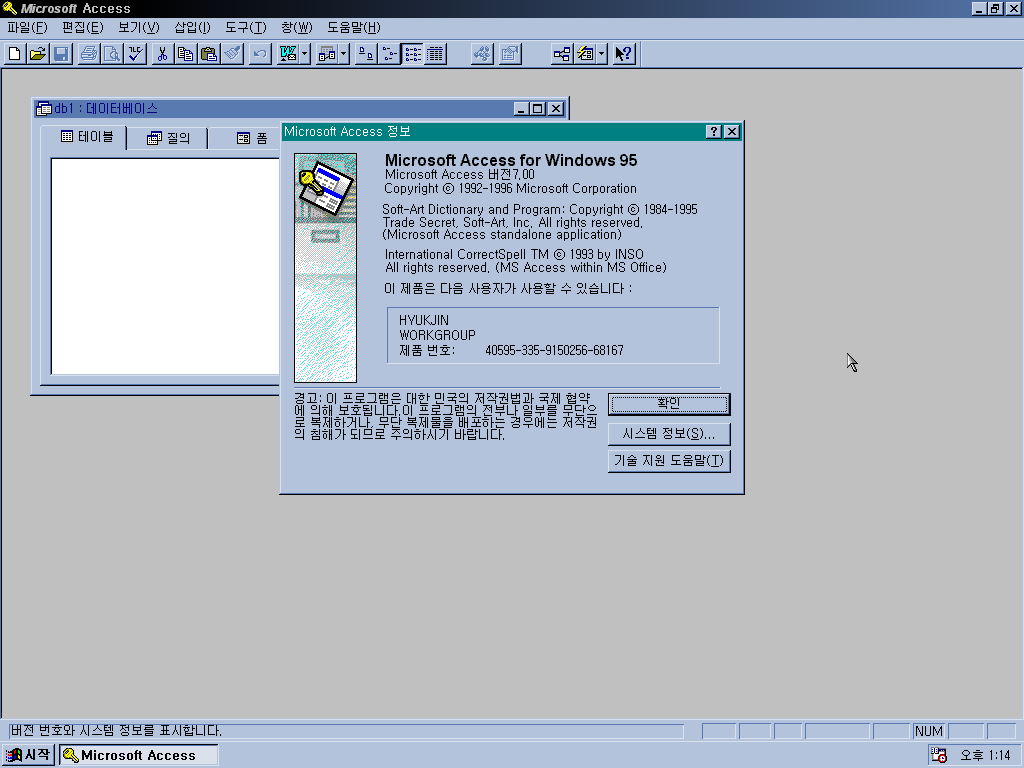1024x768 pixels.
Task: Open the 보기(V) menu
Action: coord(139,27)
